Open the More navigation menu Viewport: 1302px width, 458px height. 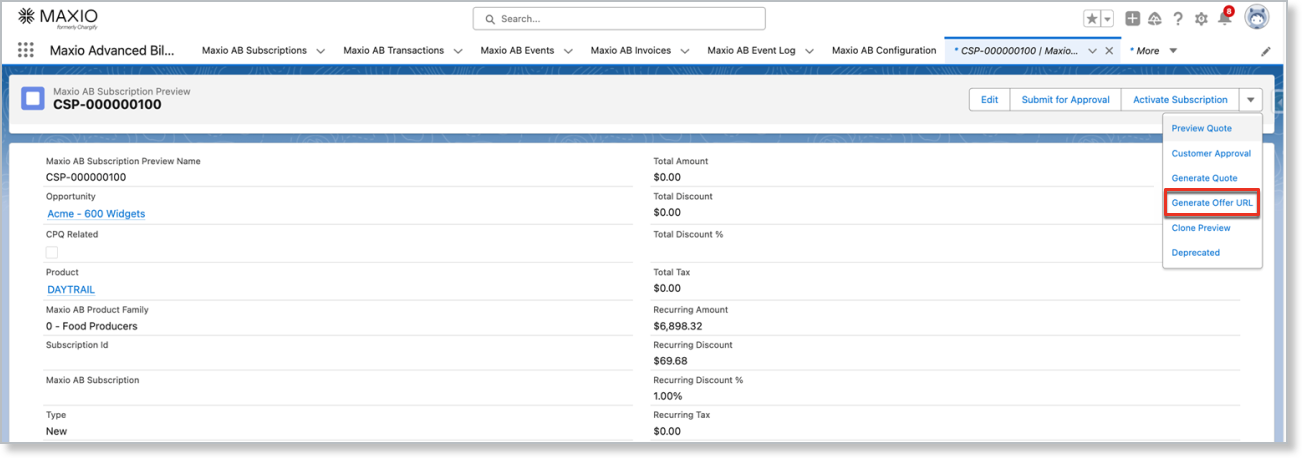pos(1153,50)
